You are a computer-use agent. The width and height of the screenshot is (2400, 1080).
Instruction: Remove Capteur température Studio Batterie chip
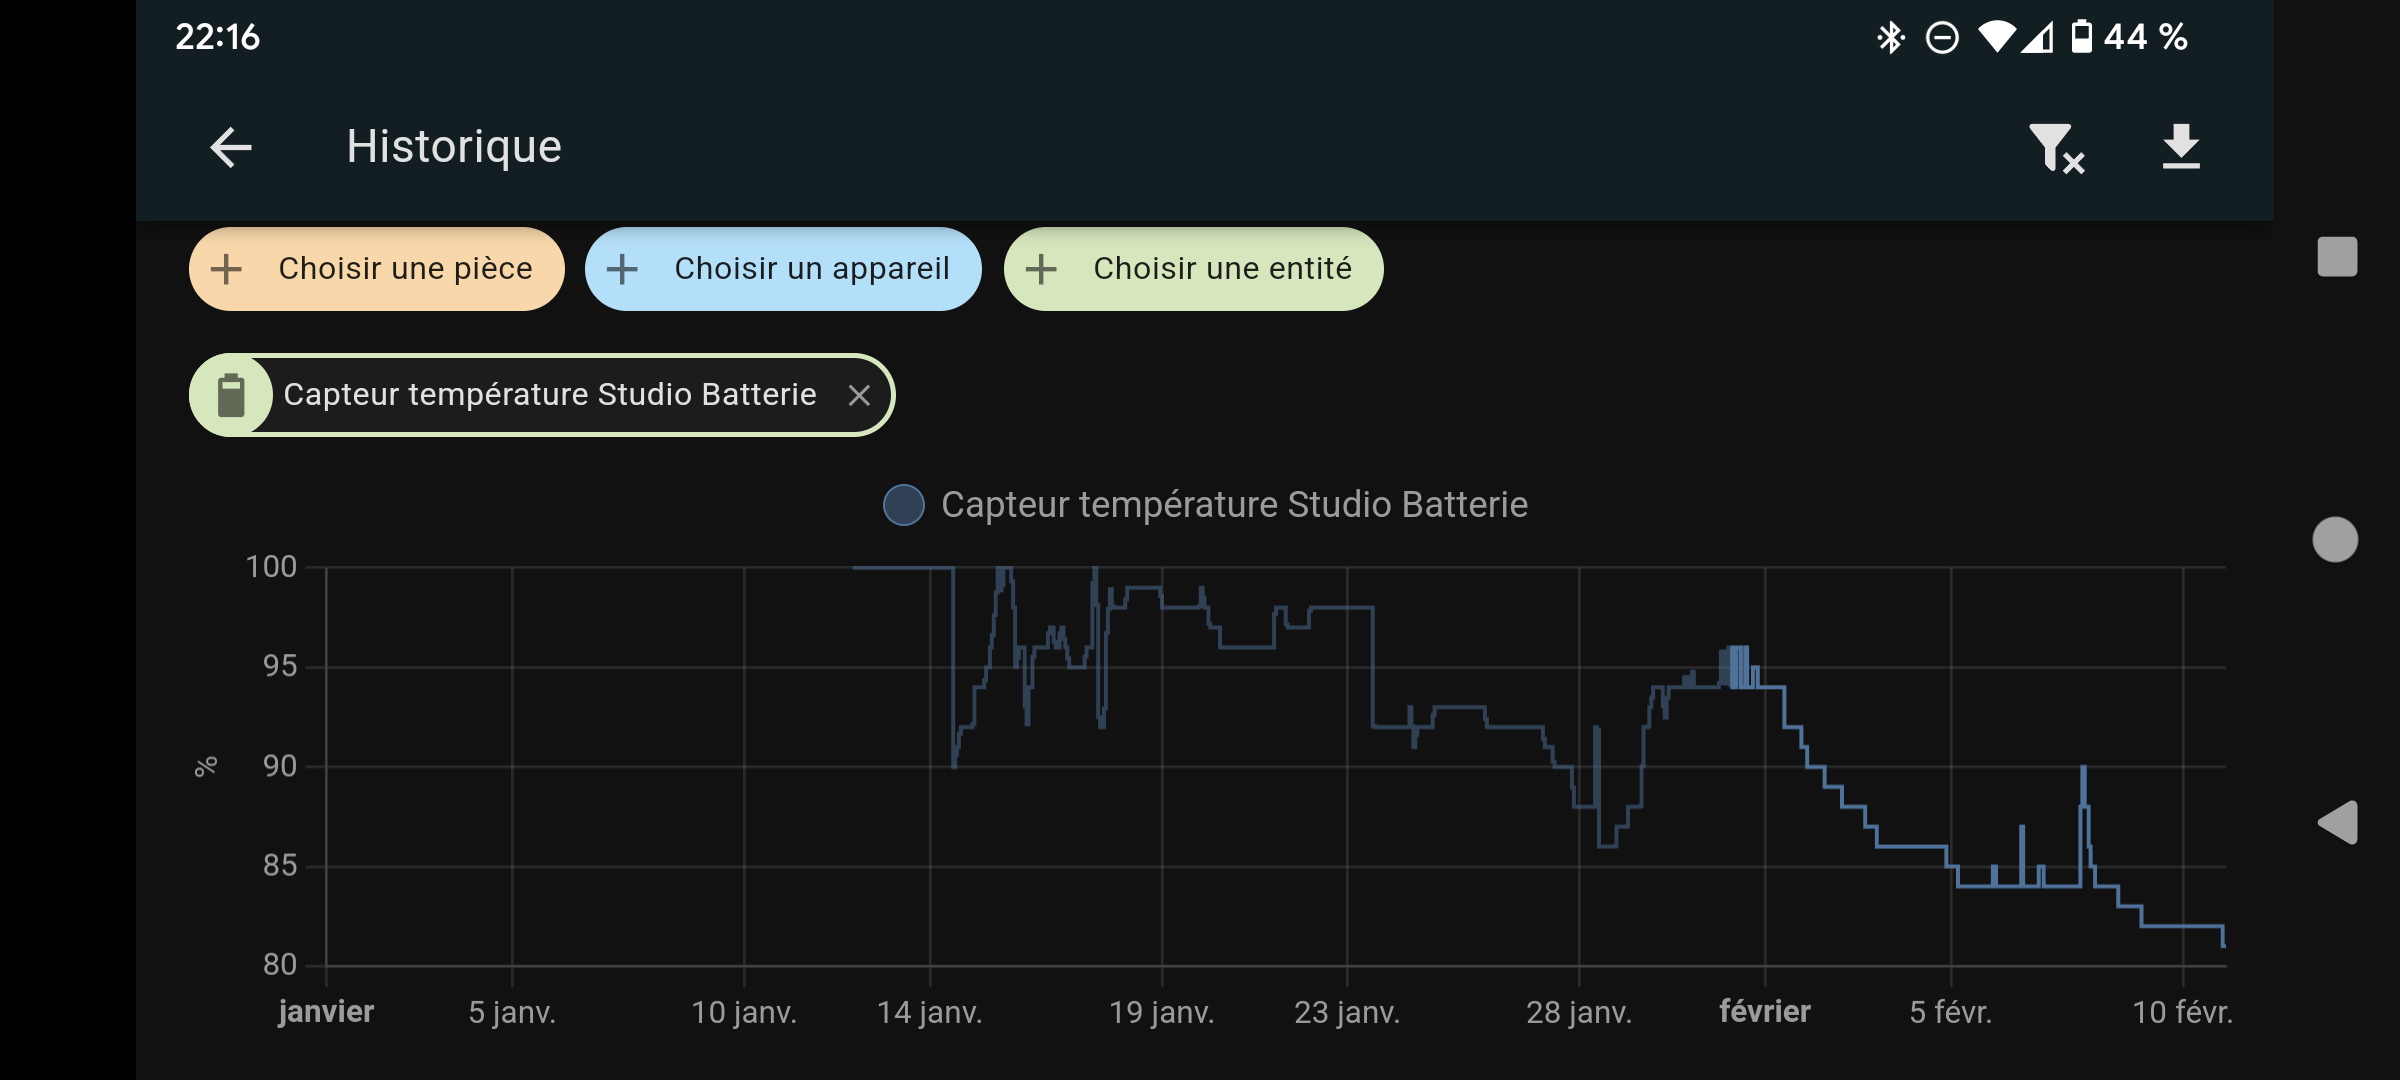pyautogui.click(x=859, y=396)
